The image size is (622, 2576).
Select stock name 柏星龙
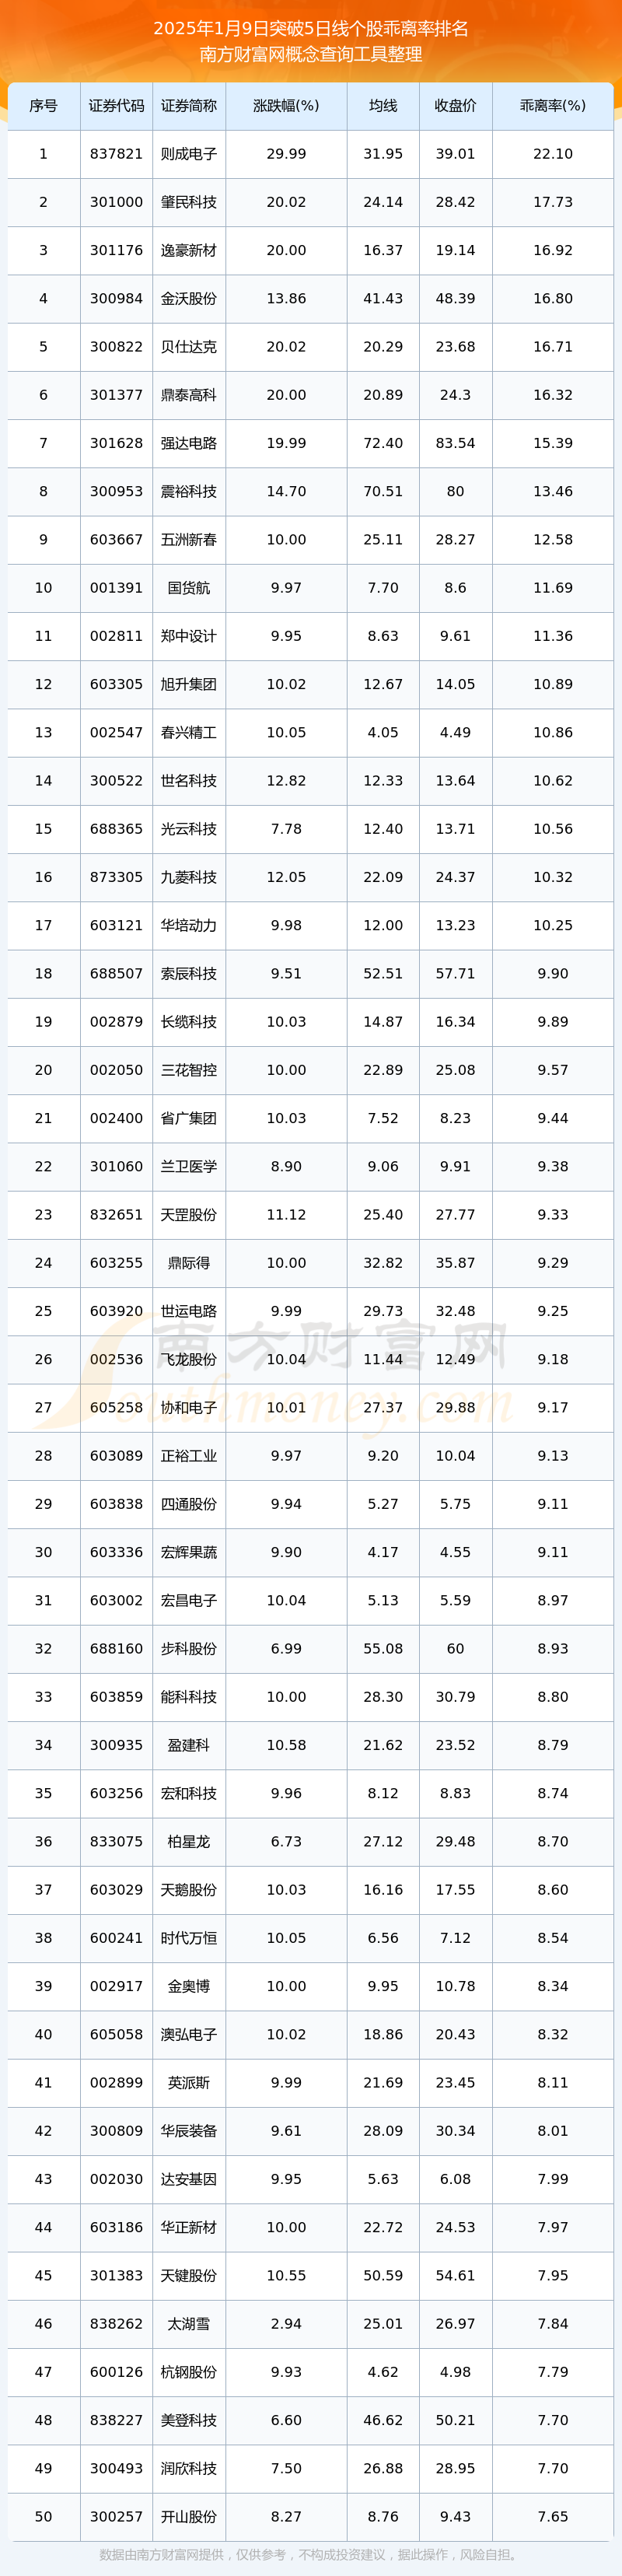coord(189,1841)
